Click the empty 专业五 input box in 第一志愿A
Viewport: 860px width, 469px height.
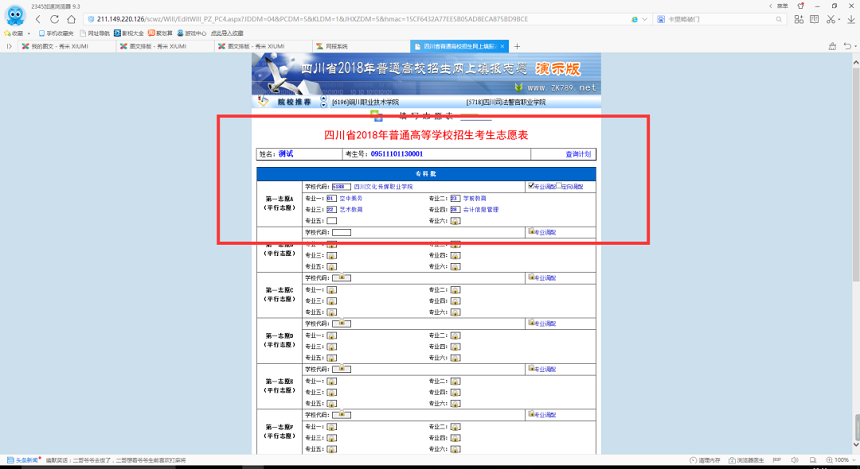[331, 220]
